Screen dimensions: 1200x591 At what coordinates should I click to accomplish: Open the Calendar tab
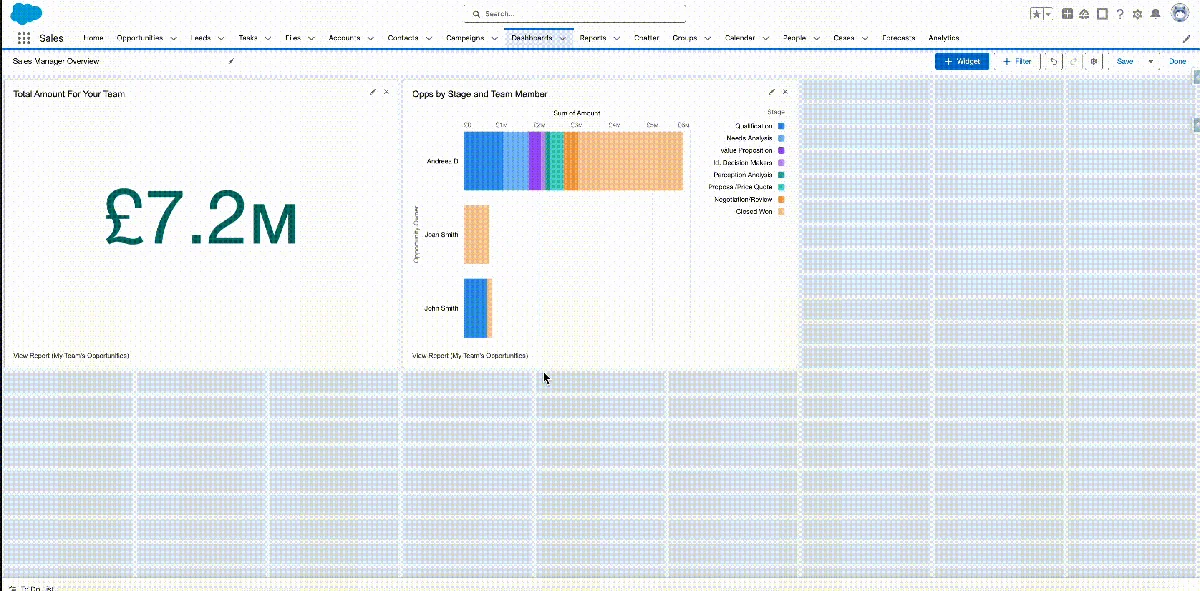(x=740, y=38)
